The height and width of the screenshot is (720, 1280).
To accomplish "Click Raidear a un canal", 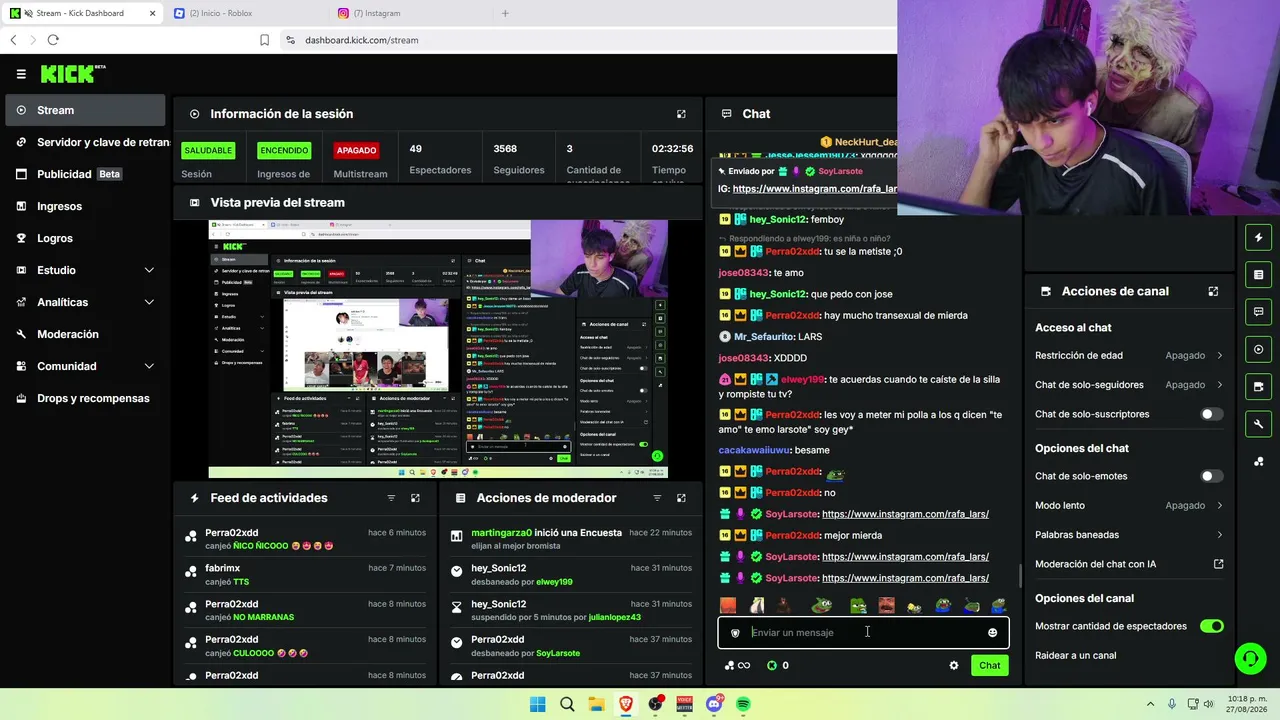I will pyautogui.click(x=1075, y=655).
